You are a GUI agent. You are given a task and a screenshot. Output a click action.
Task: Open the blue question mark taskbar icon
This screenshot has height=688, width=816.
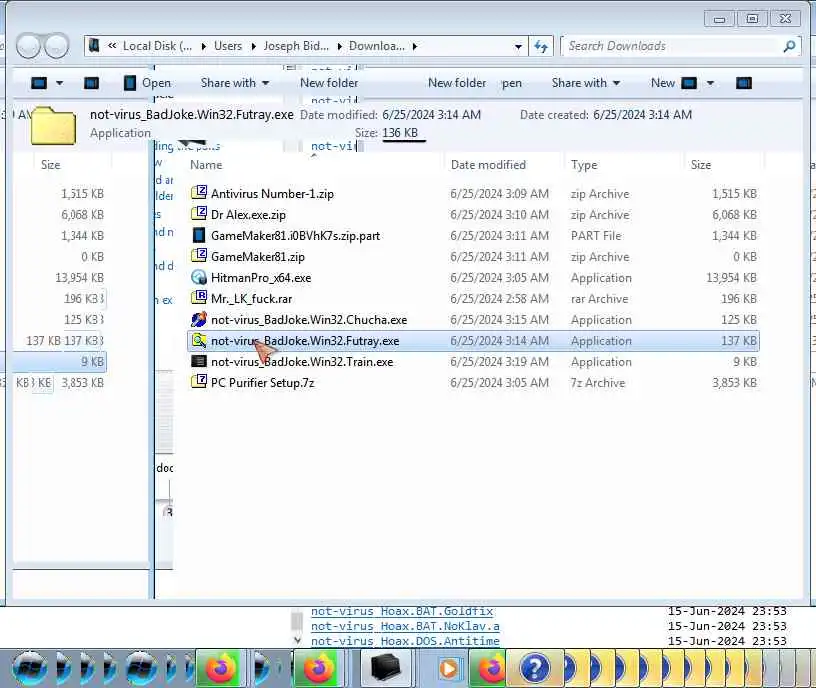pos(534,668)
